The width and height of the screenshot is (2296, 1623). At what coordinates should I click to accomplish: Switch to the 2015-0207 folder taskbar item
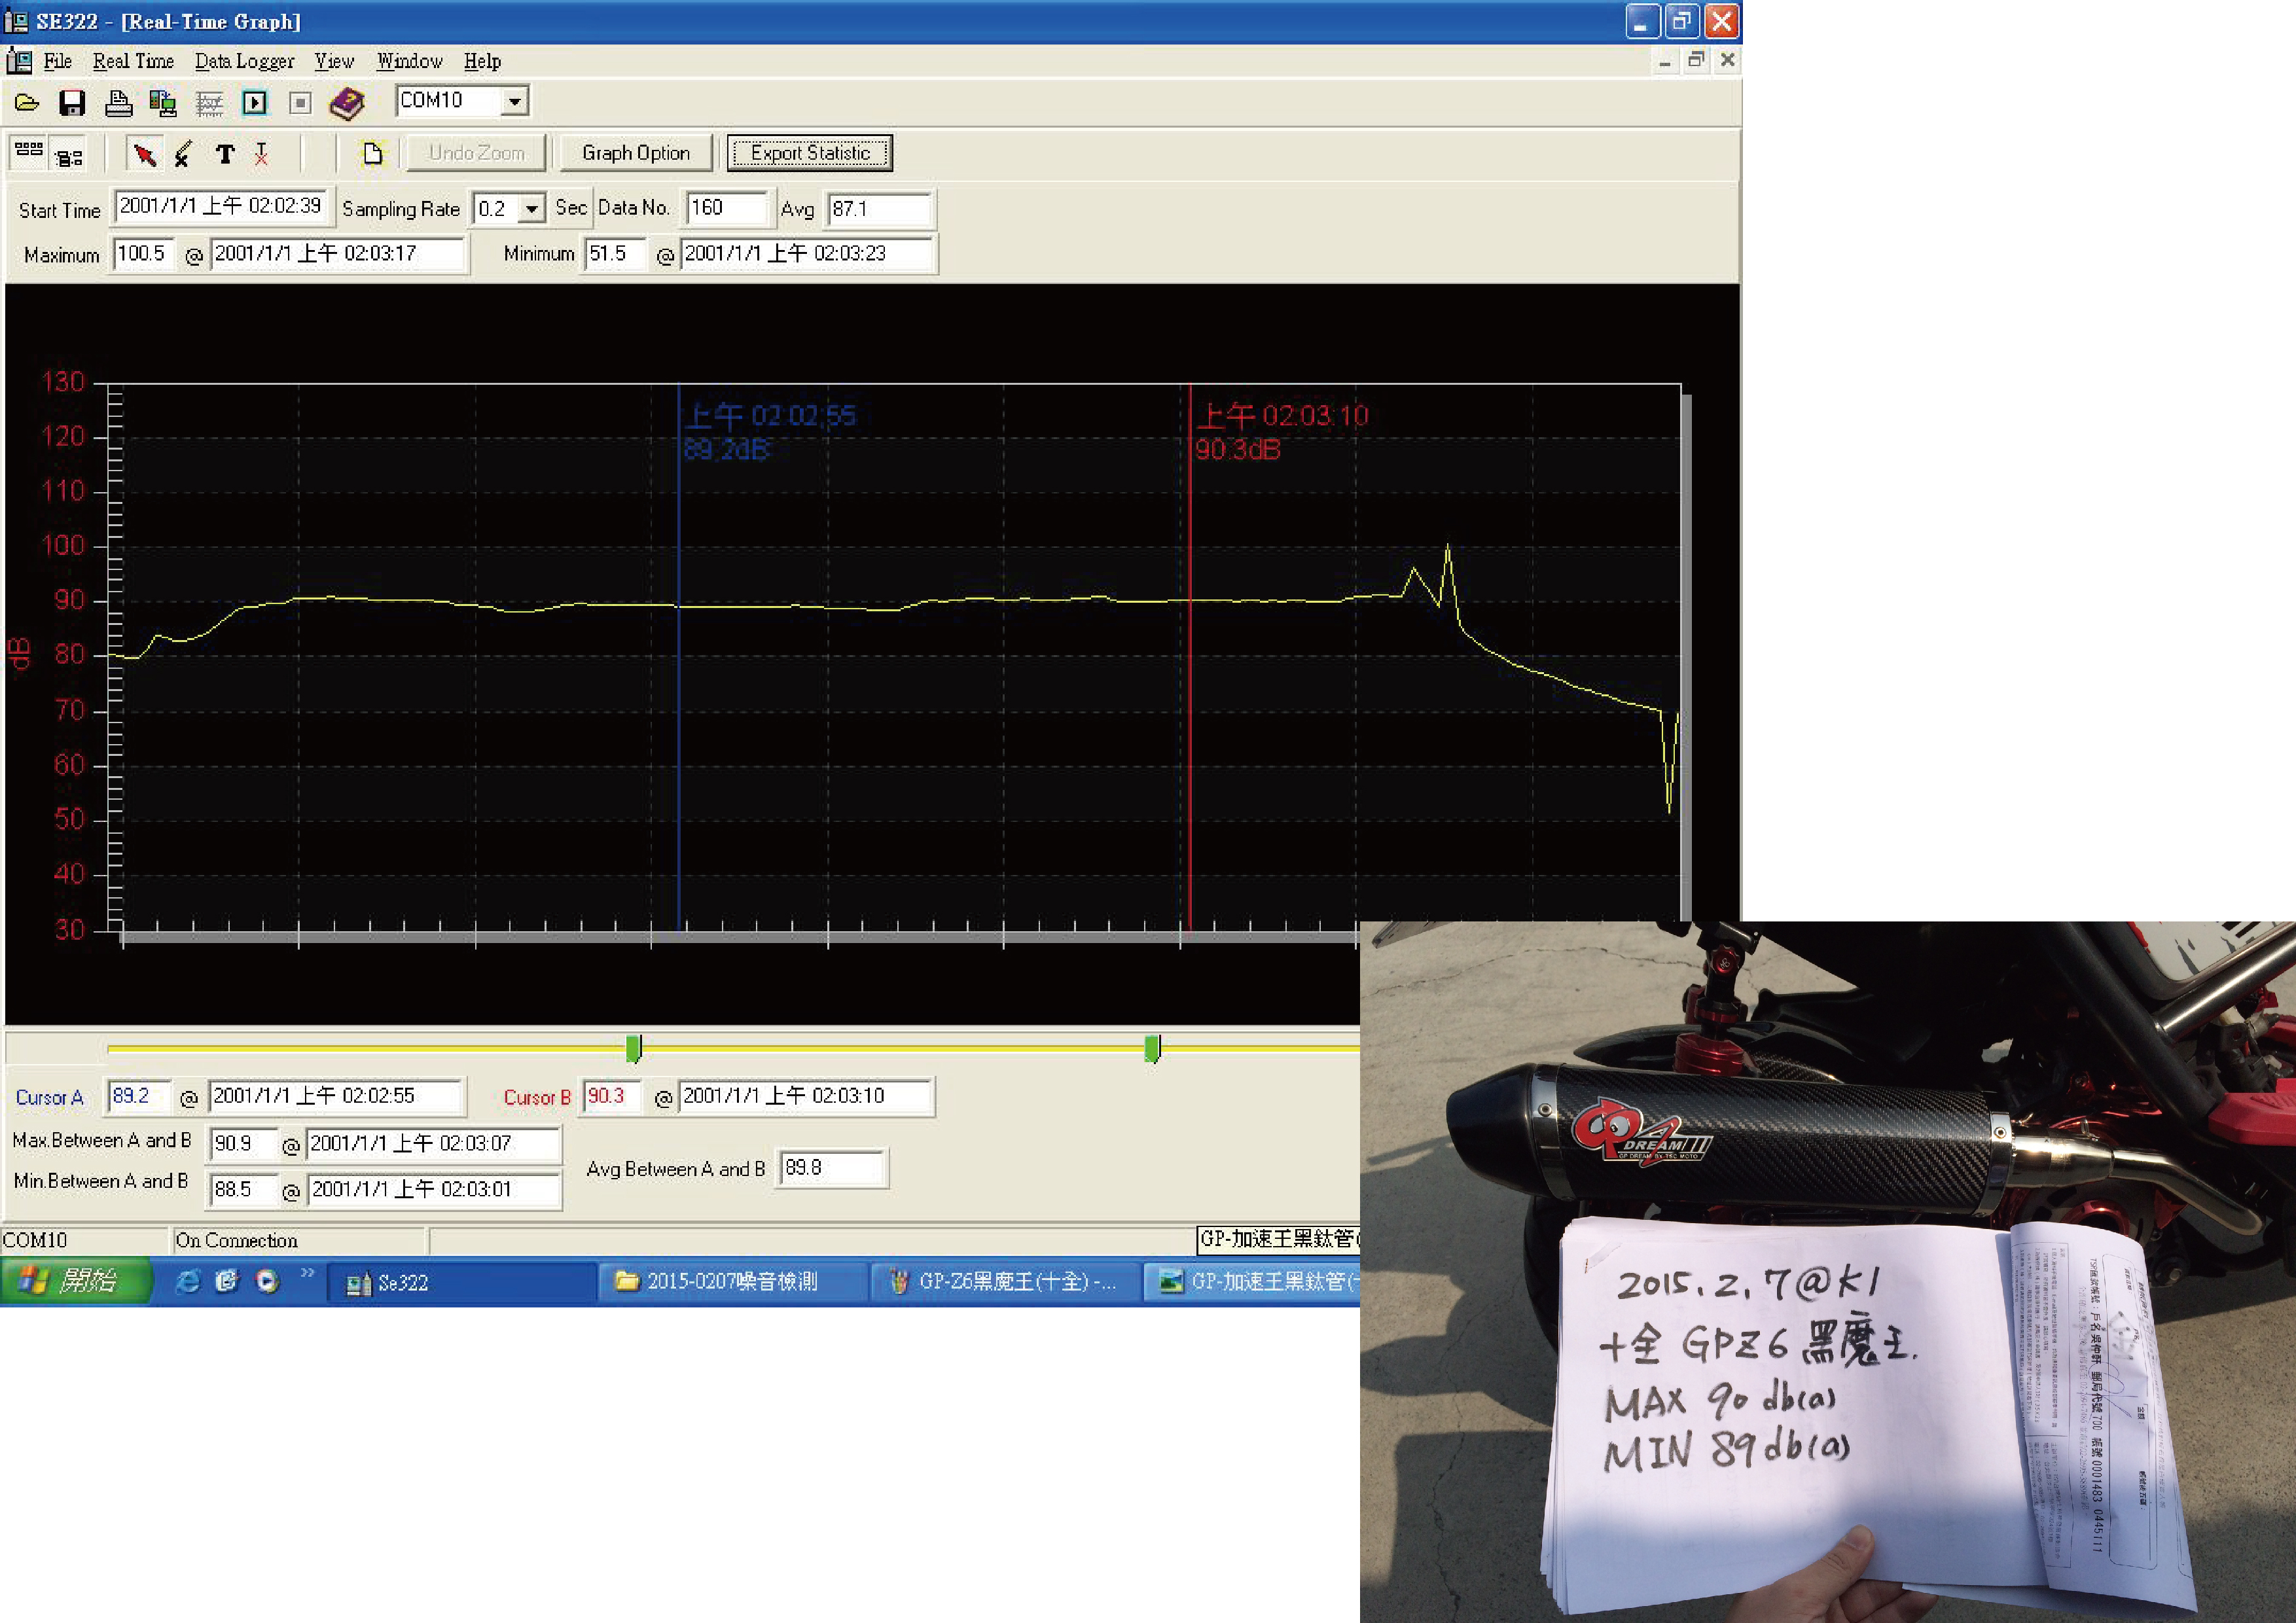coord(733,1282)
